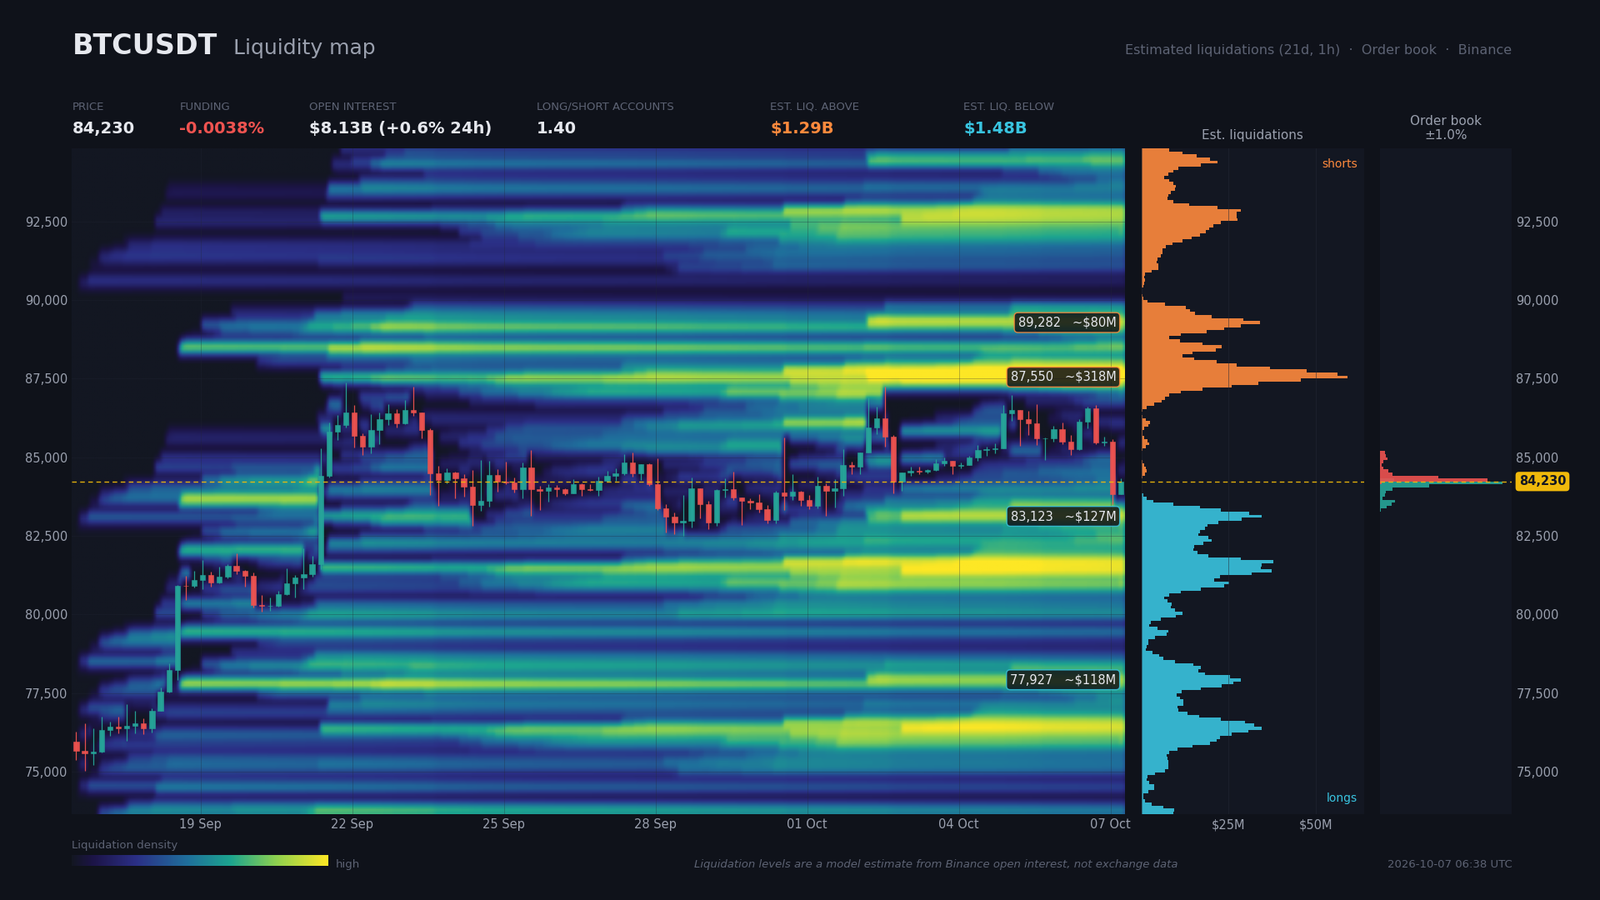Click the left 75,000 price axis label
Image resolution: width=1600 pixels, height=900 pixels.
[x=46, y=772]
